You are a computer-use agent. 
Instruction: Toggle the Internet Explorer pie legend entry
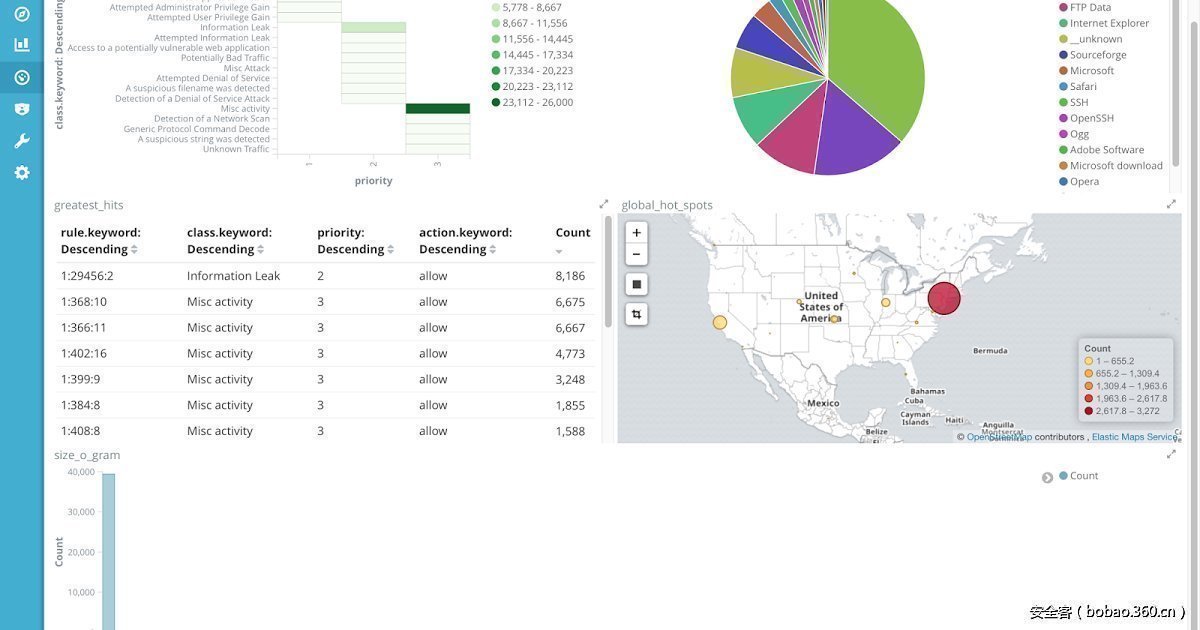tap(1109, 23)
